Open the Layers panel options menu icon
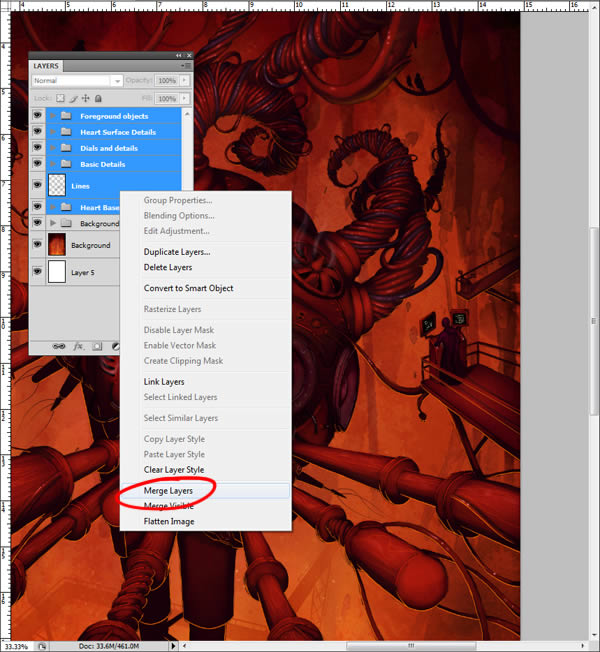The image size is (600, 652). (x=186, y=66)
